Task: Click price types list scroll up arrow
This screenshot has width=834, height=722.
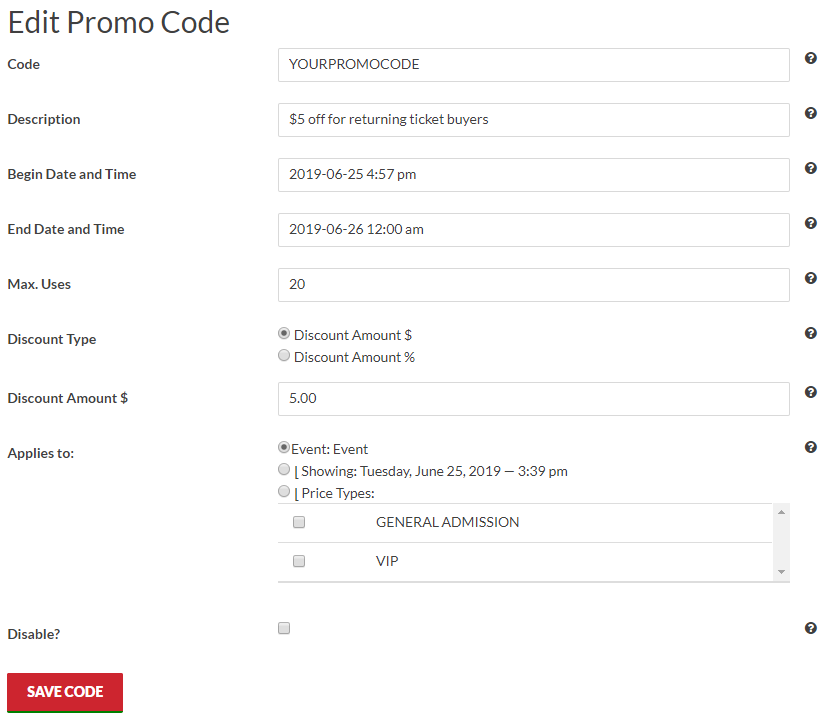Action: [x=781, y=512]
